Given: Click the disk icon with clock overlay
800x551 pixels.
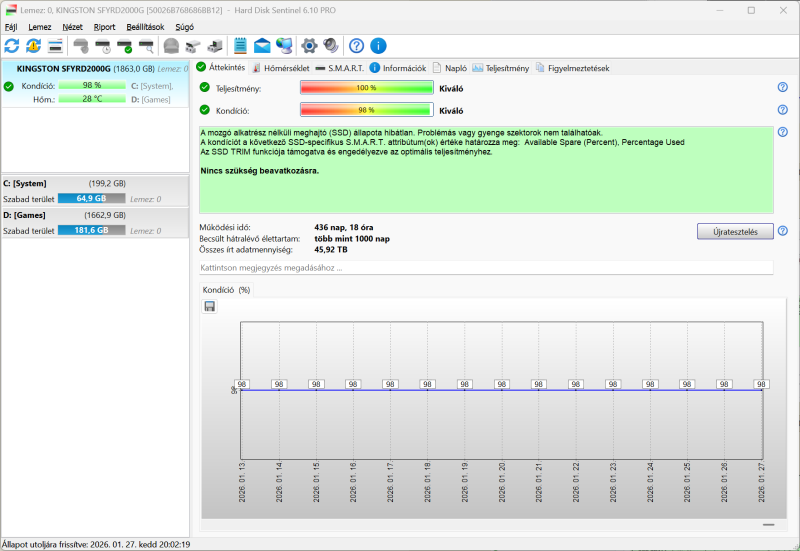Looking at the screenshot, I should pos(103,46).
